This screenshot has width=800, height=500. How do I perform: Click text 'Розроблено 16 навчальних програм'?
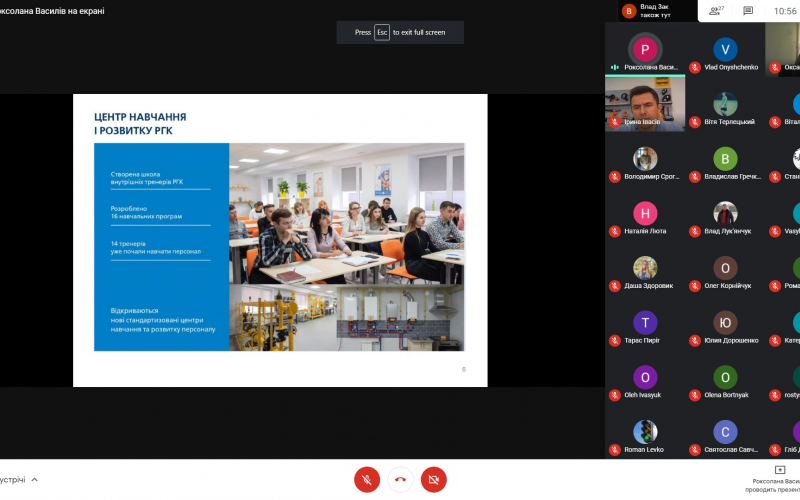click(x=146, y=212)
